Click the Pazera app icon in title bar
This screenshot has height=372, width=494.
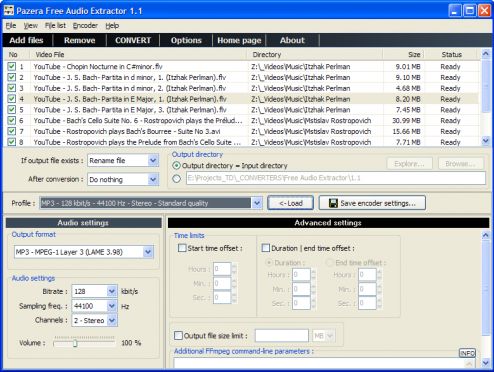[9, 11]
